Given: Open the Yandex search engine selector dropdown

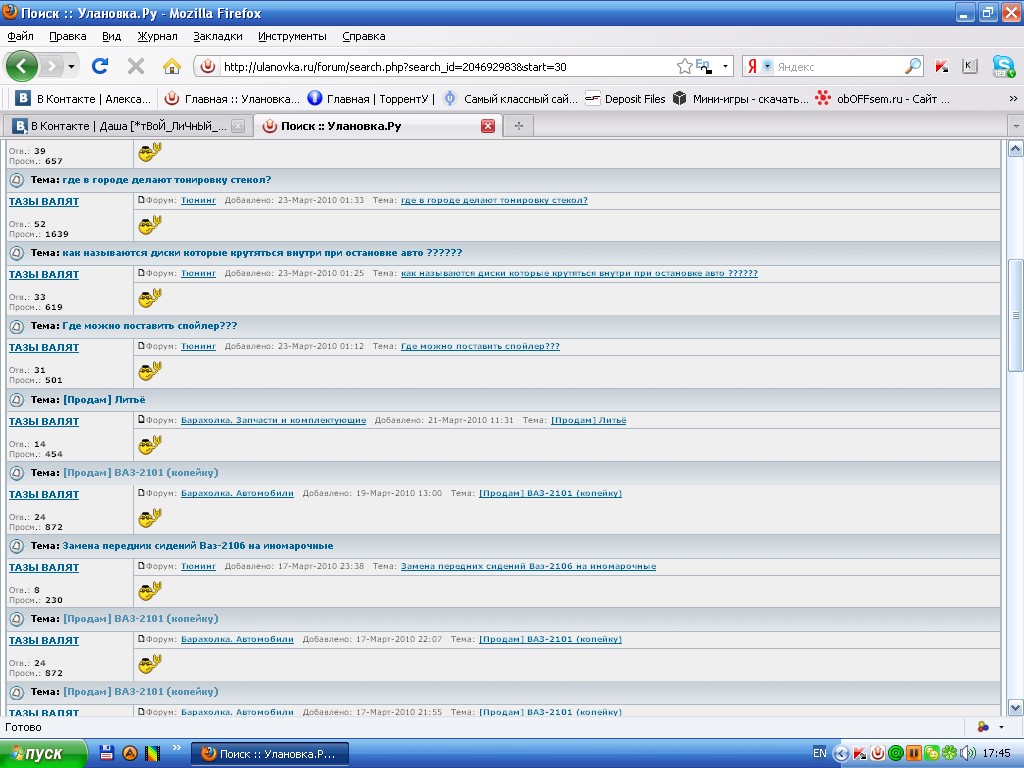Looking at the screenshot, I should (768, 66).
